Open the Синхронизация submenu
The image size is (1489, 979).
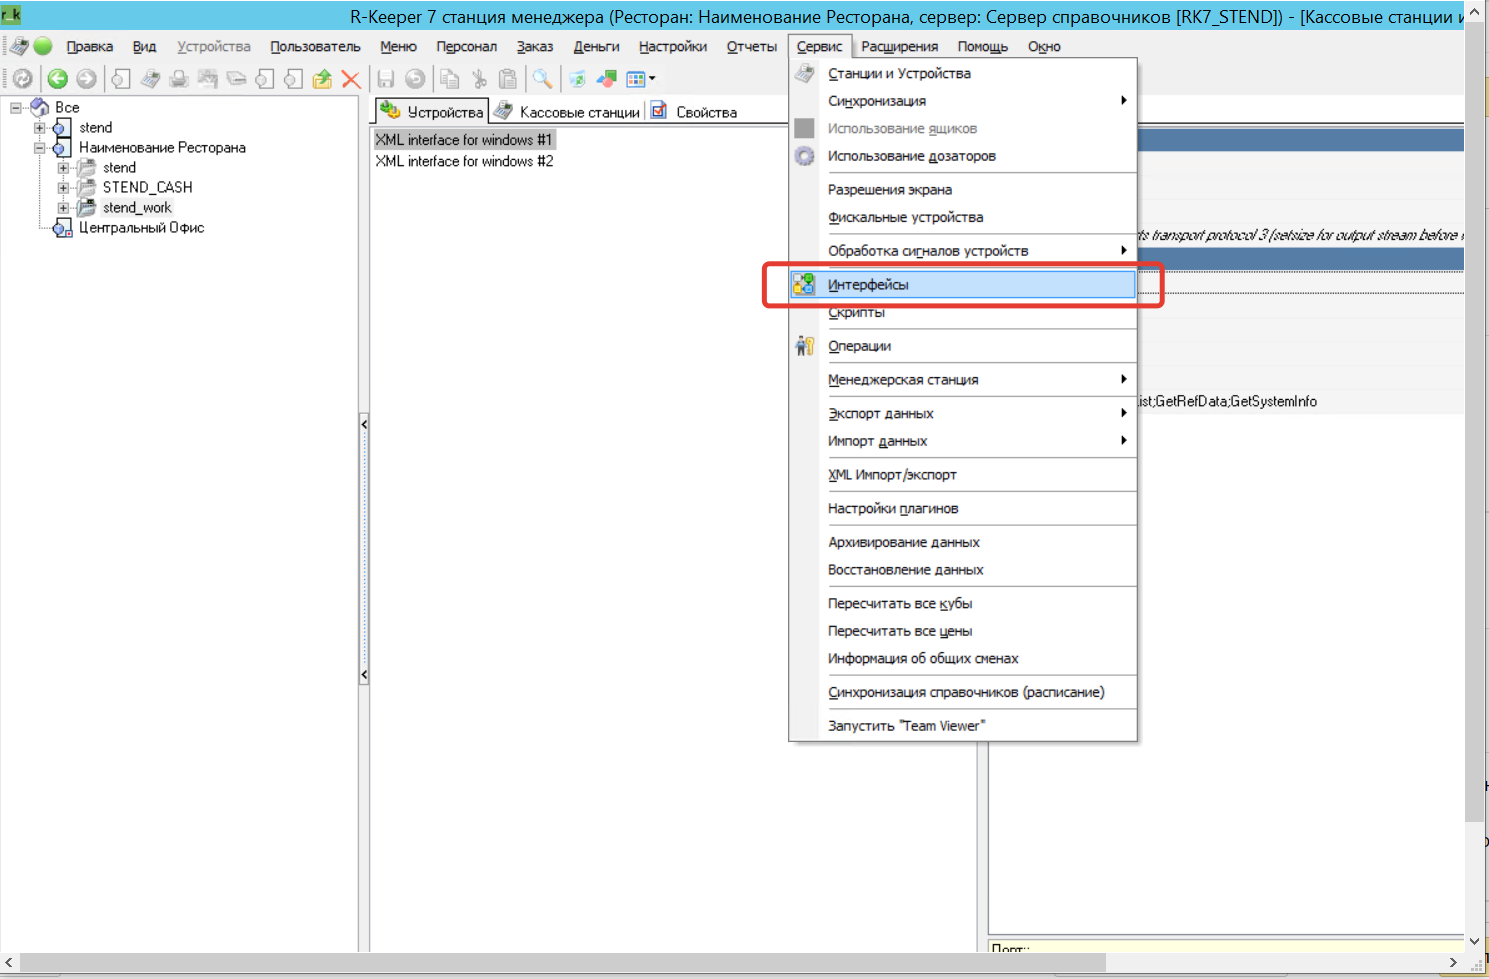tap(876, 101)
